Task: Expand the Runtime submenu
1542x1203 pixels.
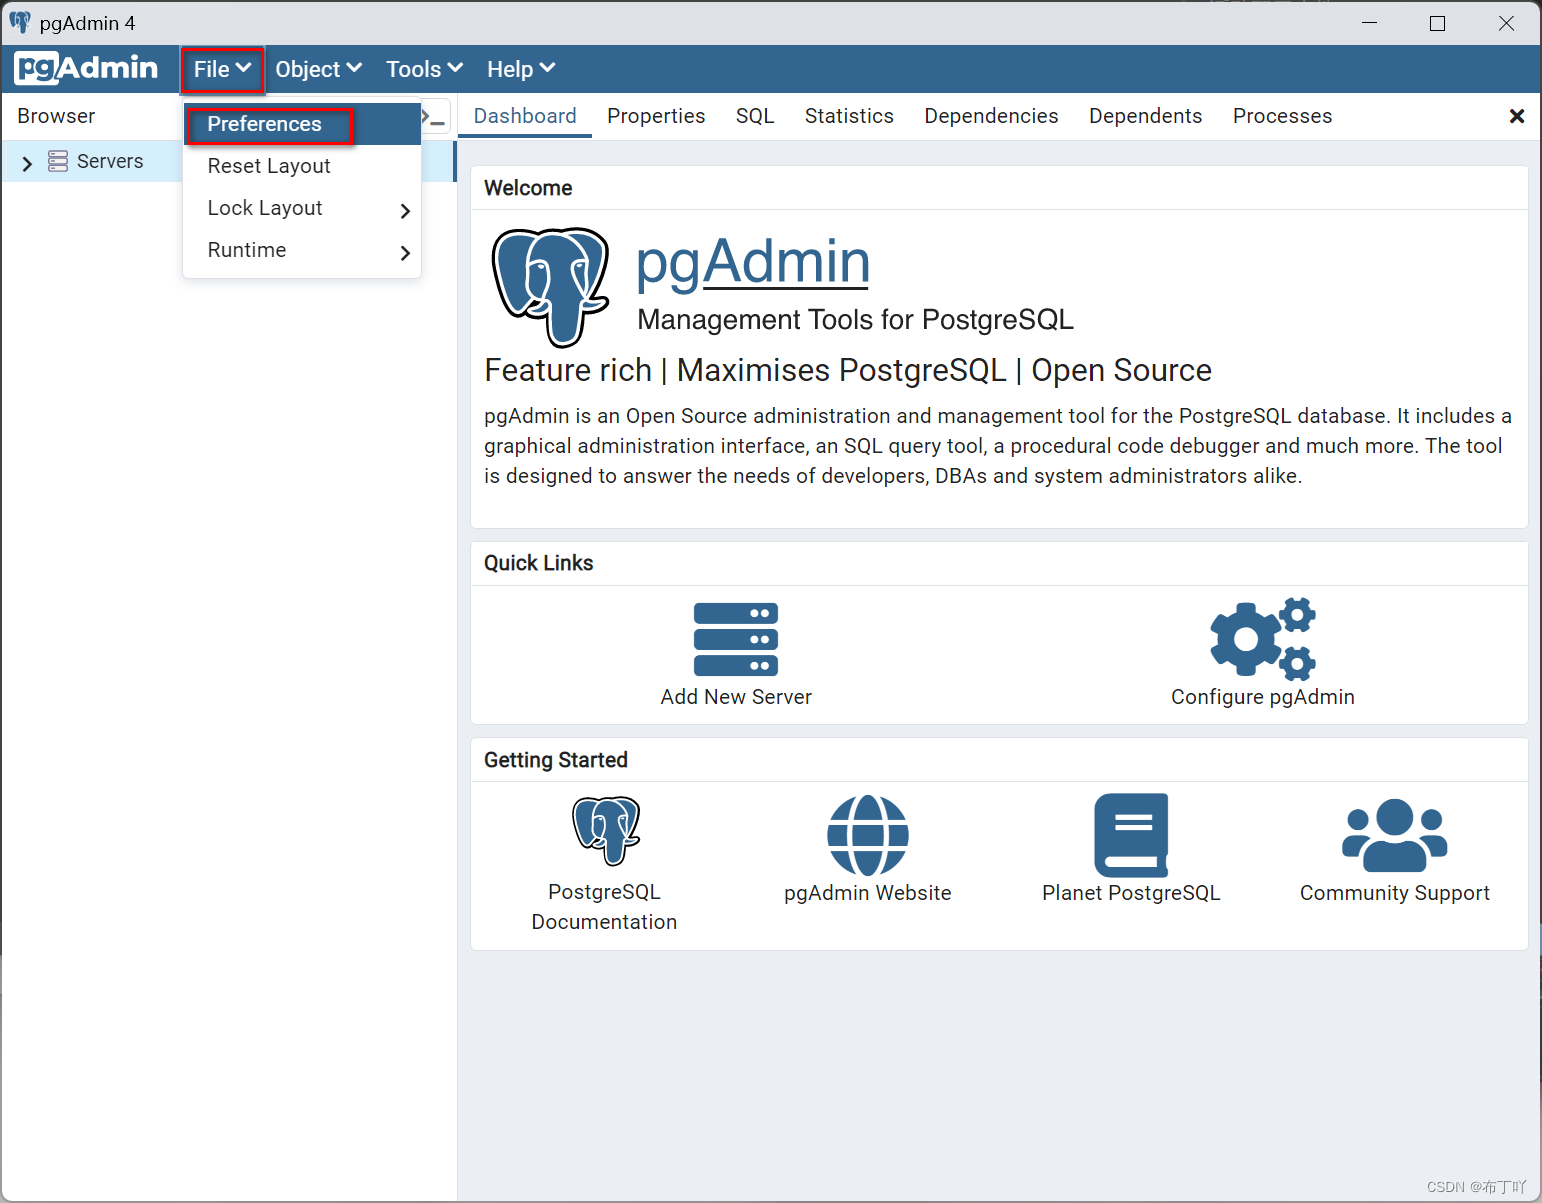Action: [302, 250]
